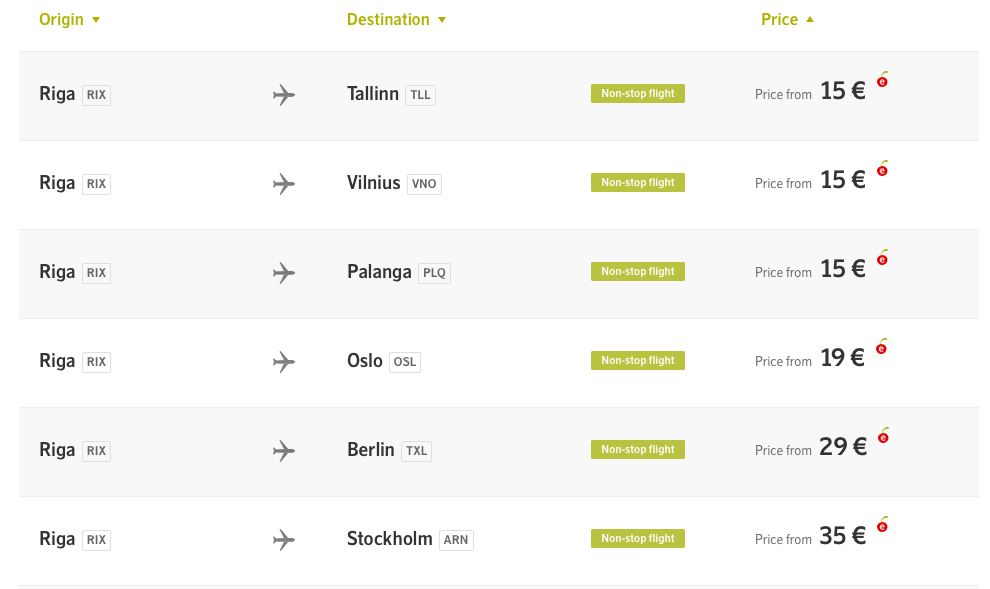This screenshot has height=589, width=990.
Task: Click the Non-stop flight badge for Oslo
Action: tap(638, 361)
